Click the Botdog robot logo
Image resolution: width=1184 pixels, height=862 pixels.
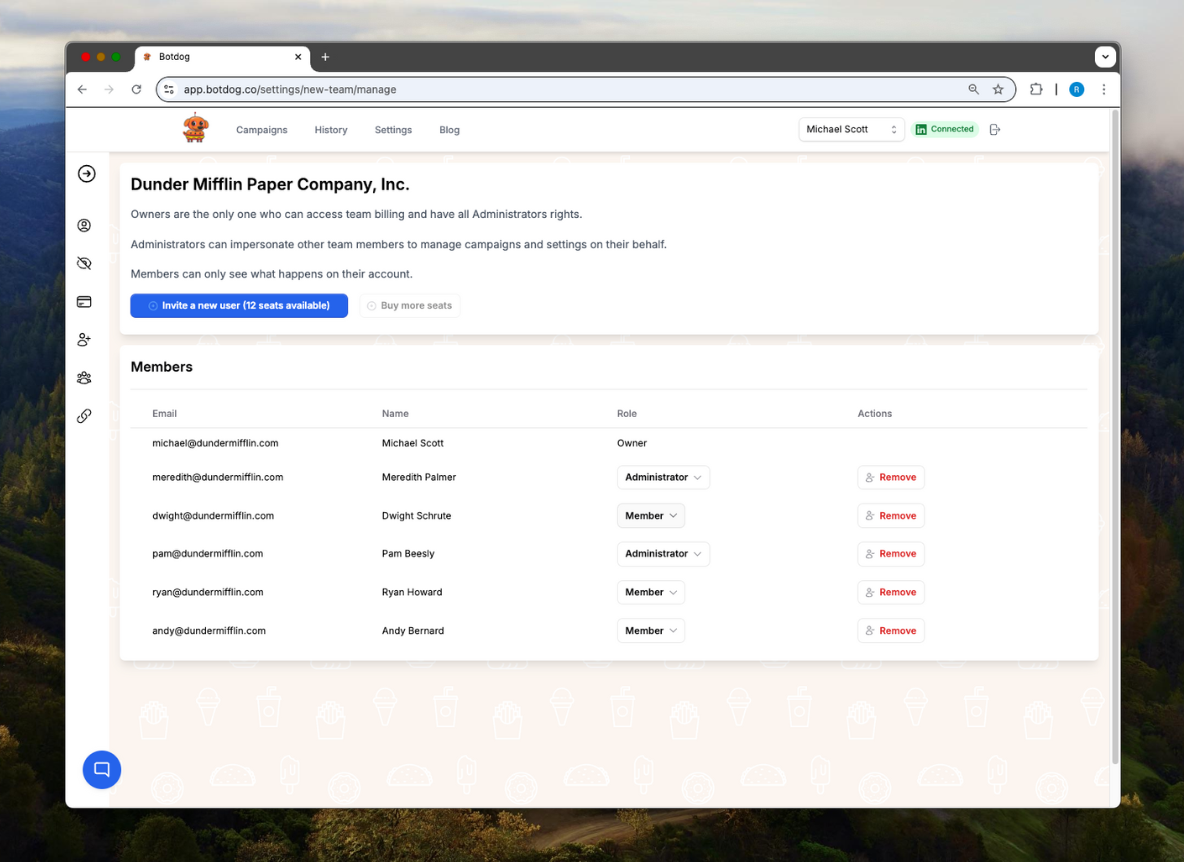click(x=196, y=128)
